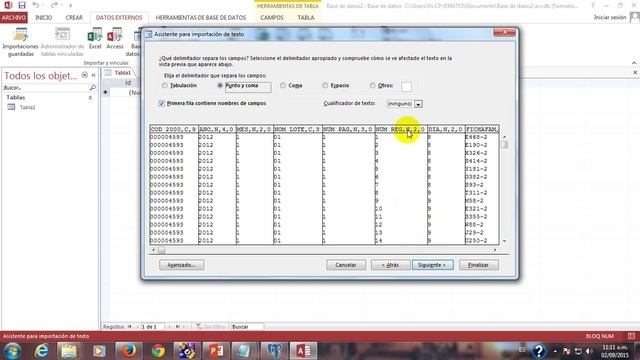Collapse the ribbon with the arrow
Screen dimensions: 640x360
coord(634,63)
